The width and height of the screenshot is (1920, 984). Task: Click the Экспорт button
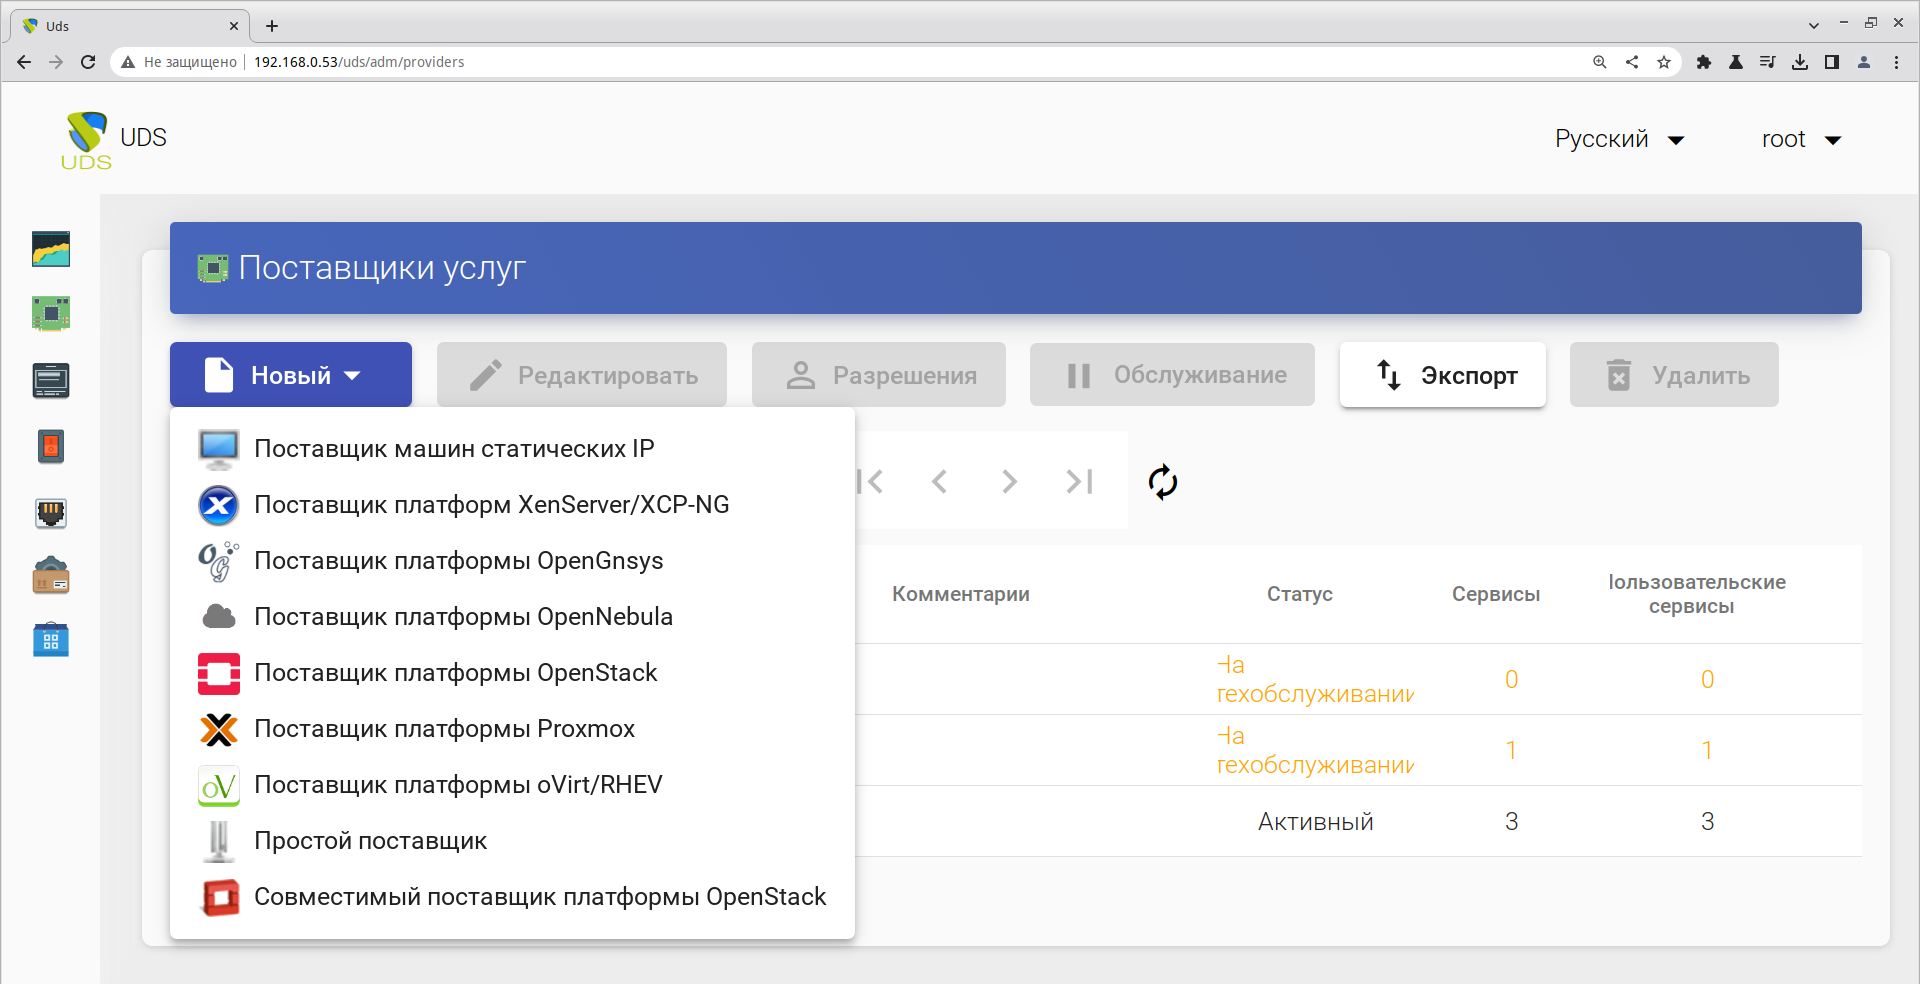point(1443,375)
